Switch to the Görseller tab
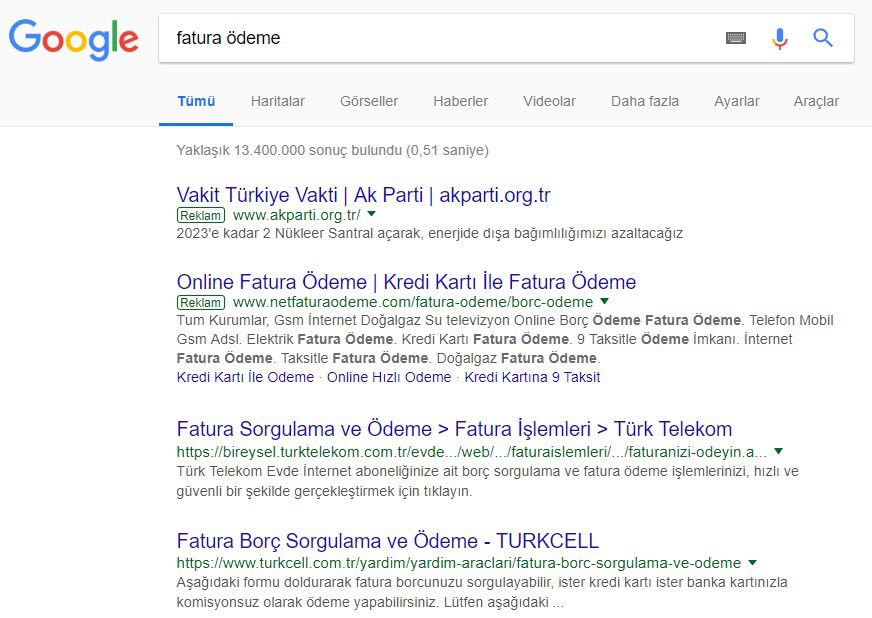 tap(368, 101)
